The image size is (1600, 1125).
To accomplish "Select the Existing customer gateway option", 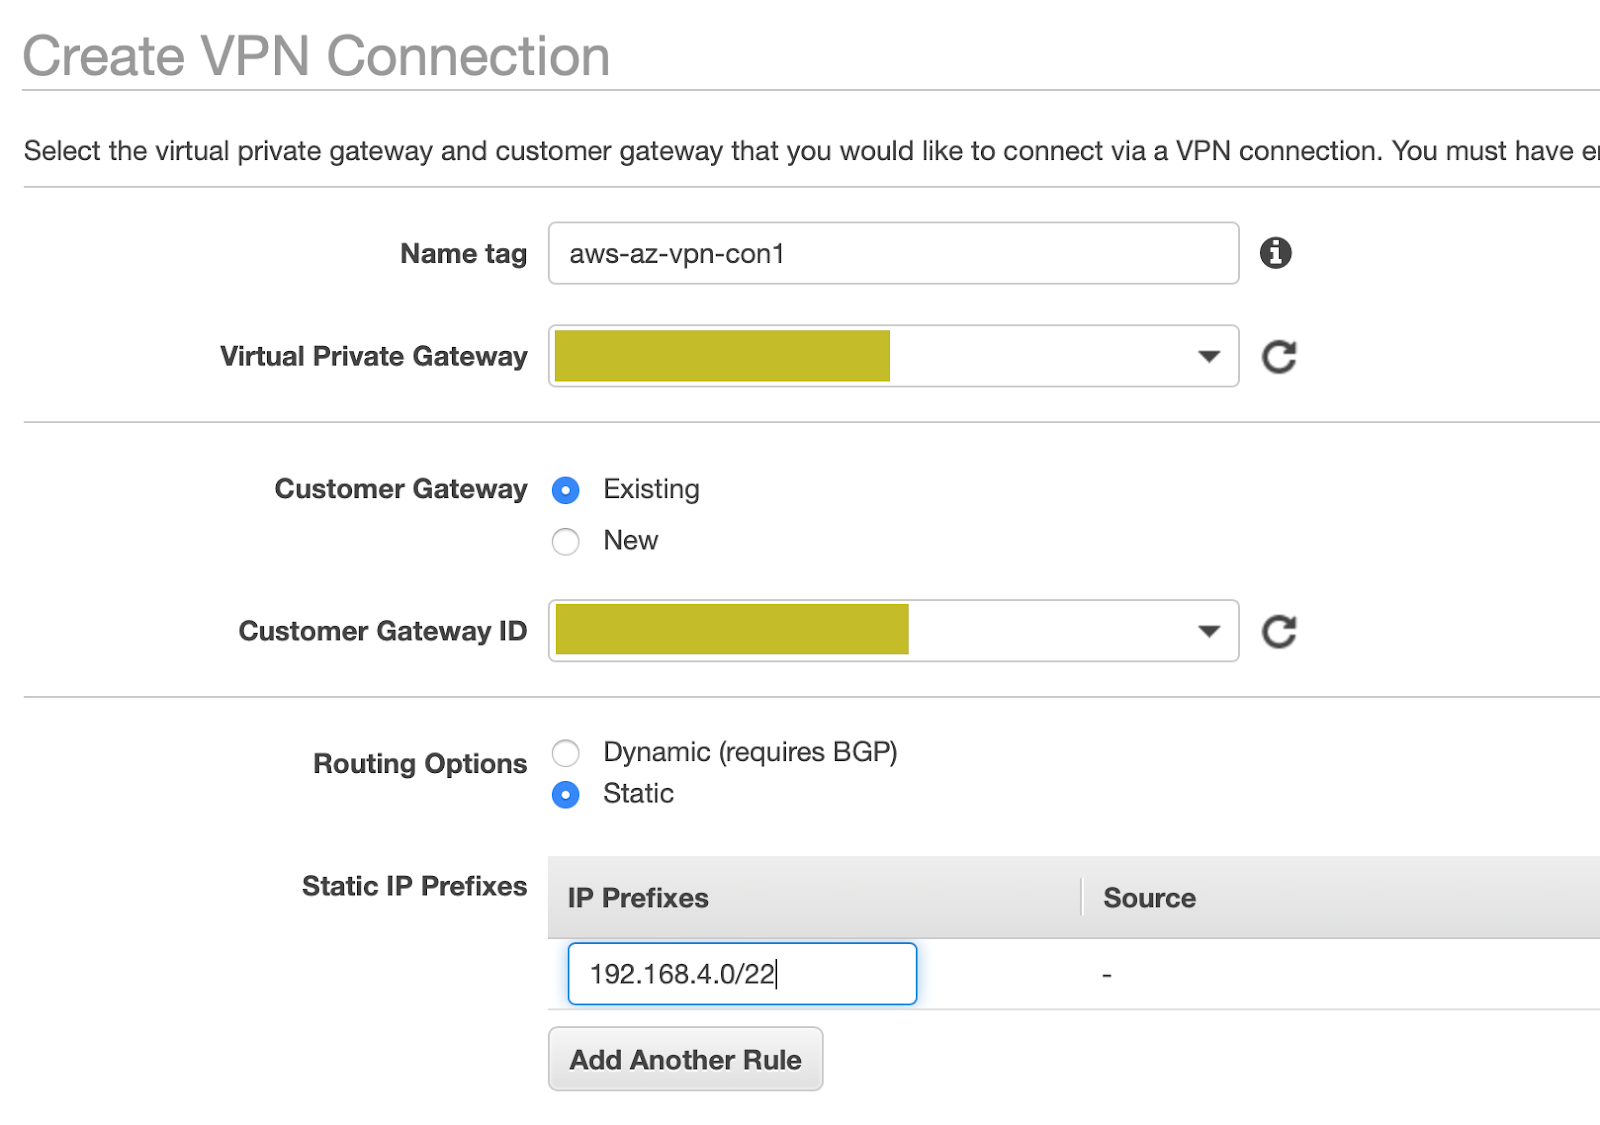I will coord(566,490).
